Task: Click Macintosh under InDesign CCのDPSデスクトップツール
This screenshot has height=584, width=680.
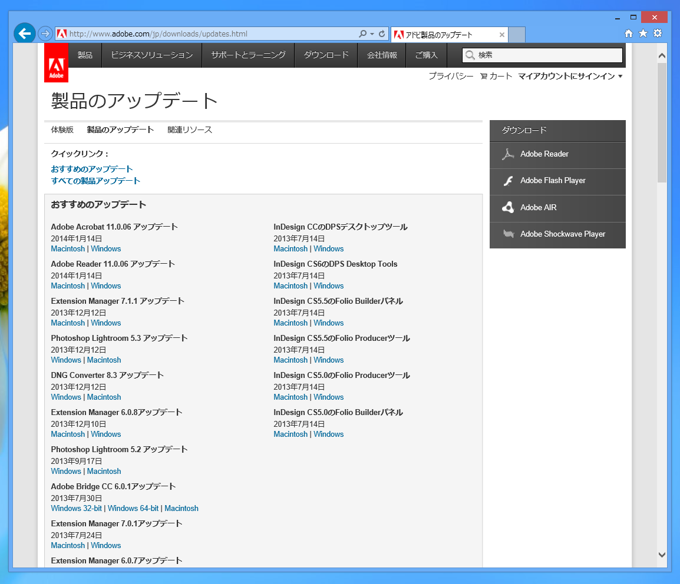Action: [290, 249]
